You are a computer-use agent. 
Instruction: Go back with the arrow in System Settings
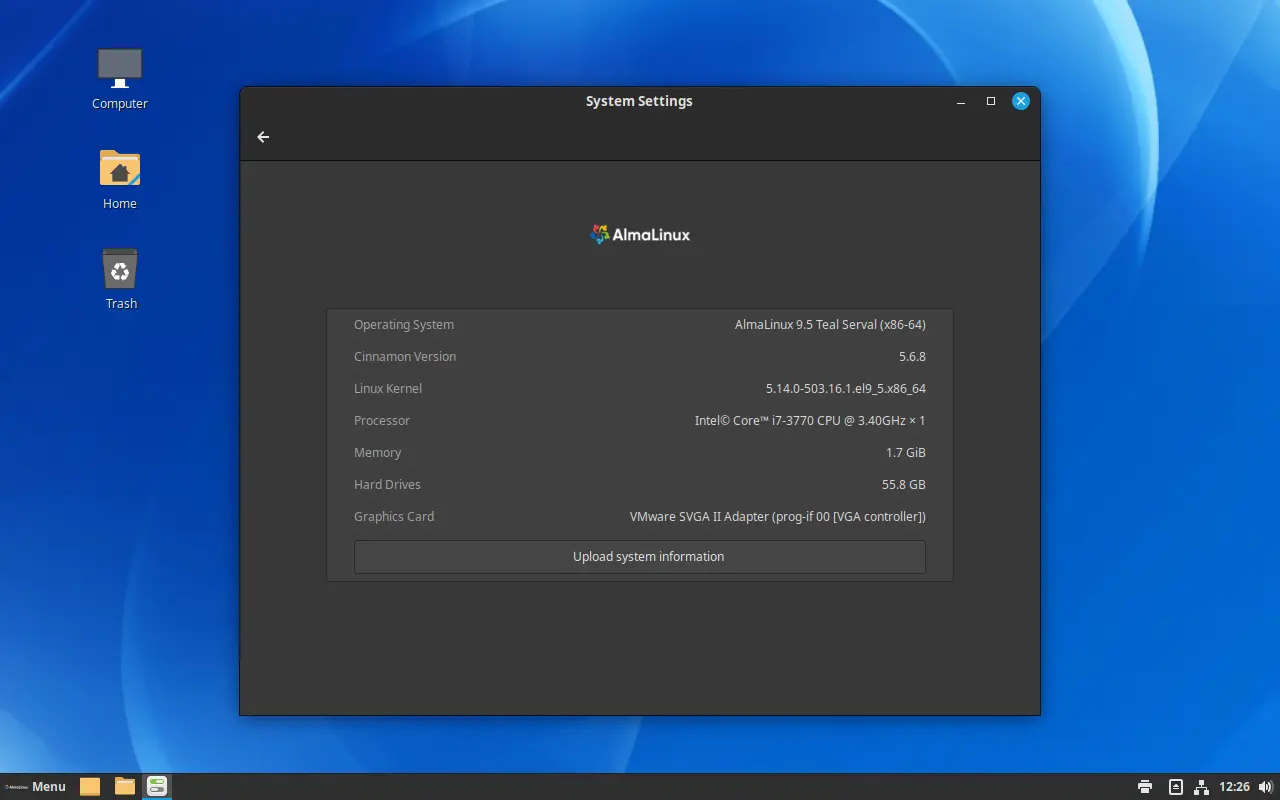coord(263,137)
